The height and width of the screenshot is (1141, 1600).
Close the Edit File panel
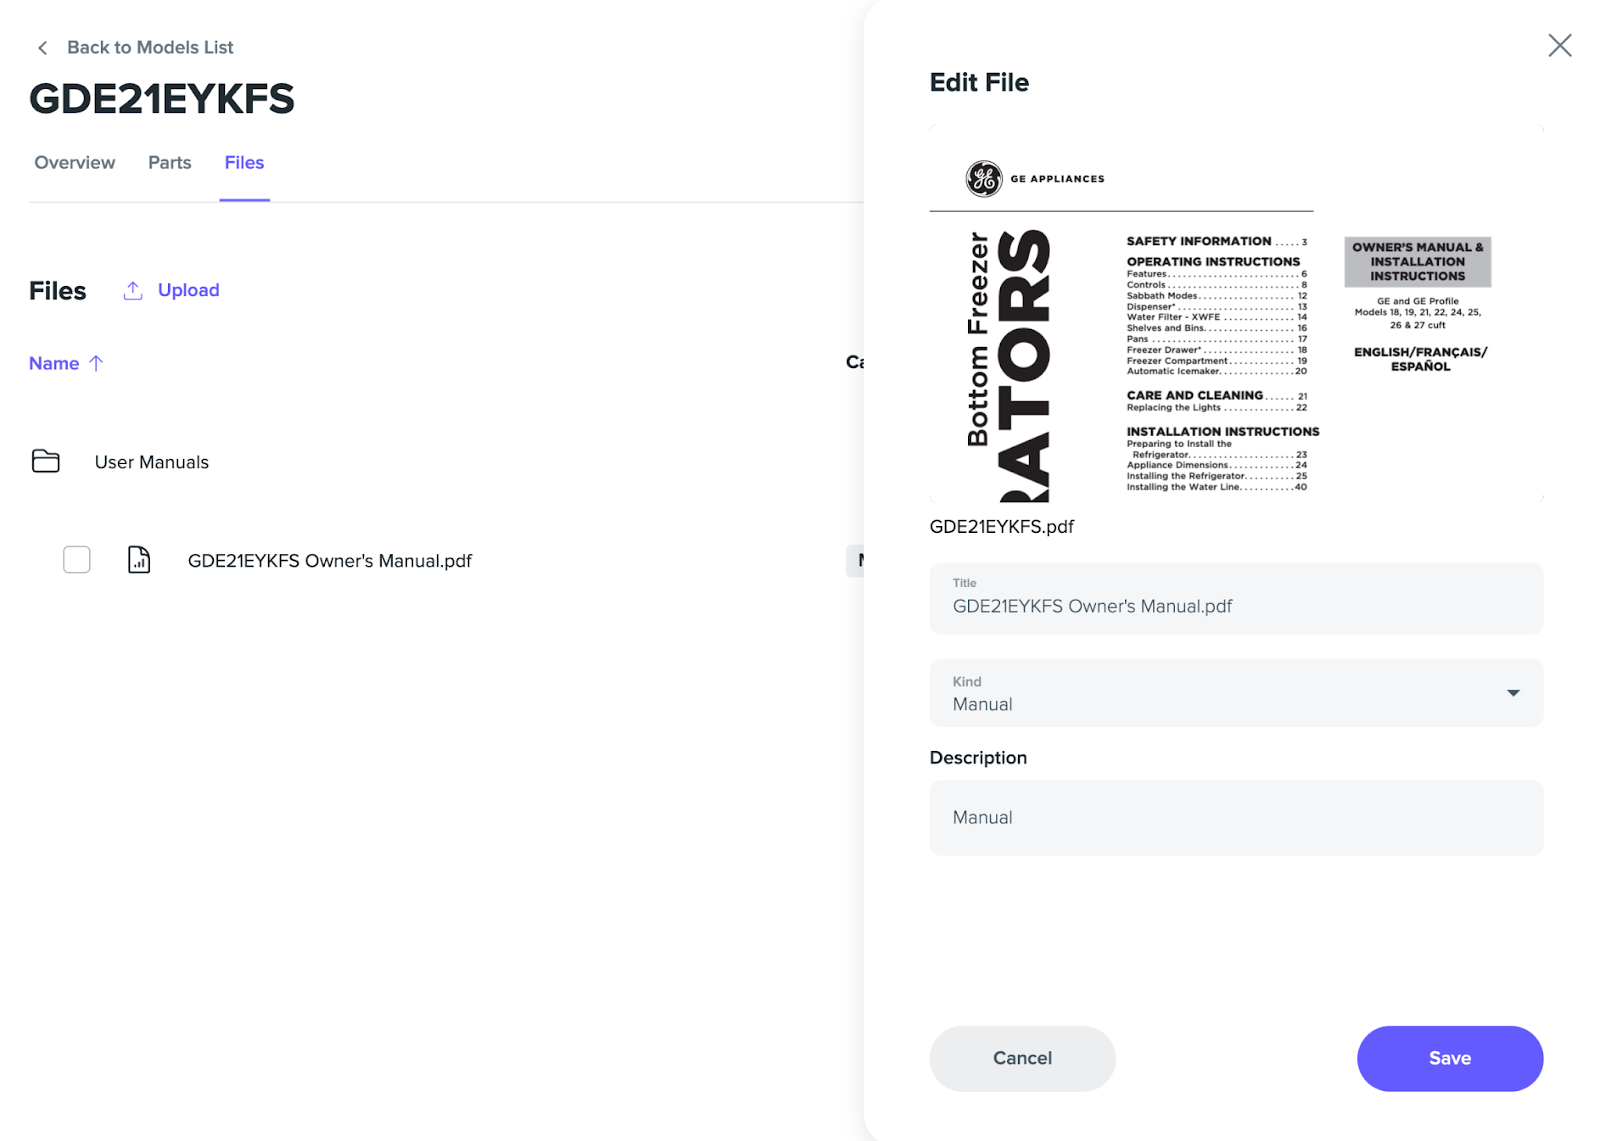point(1560,45)
